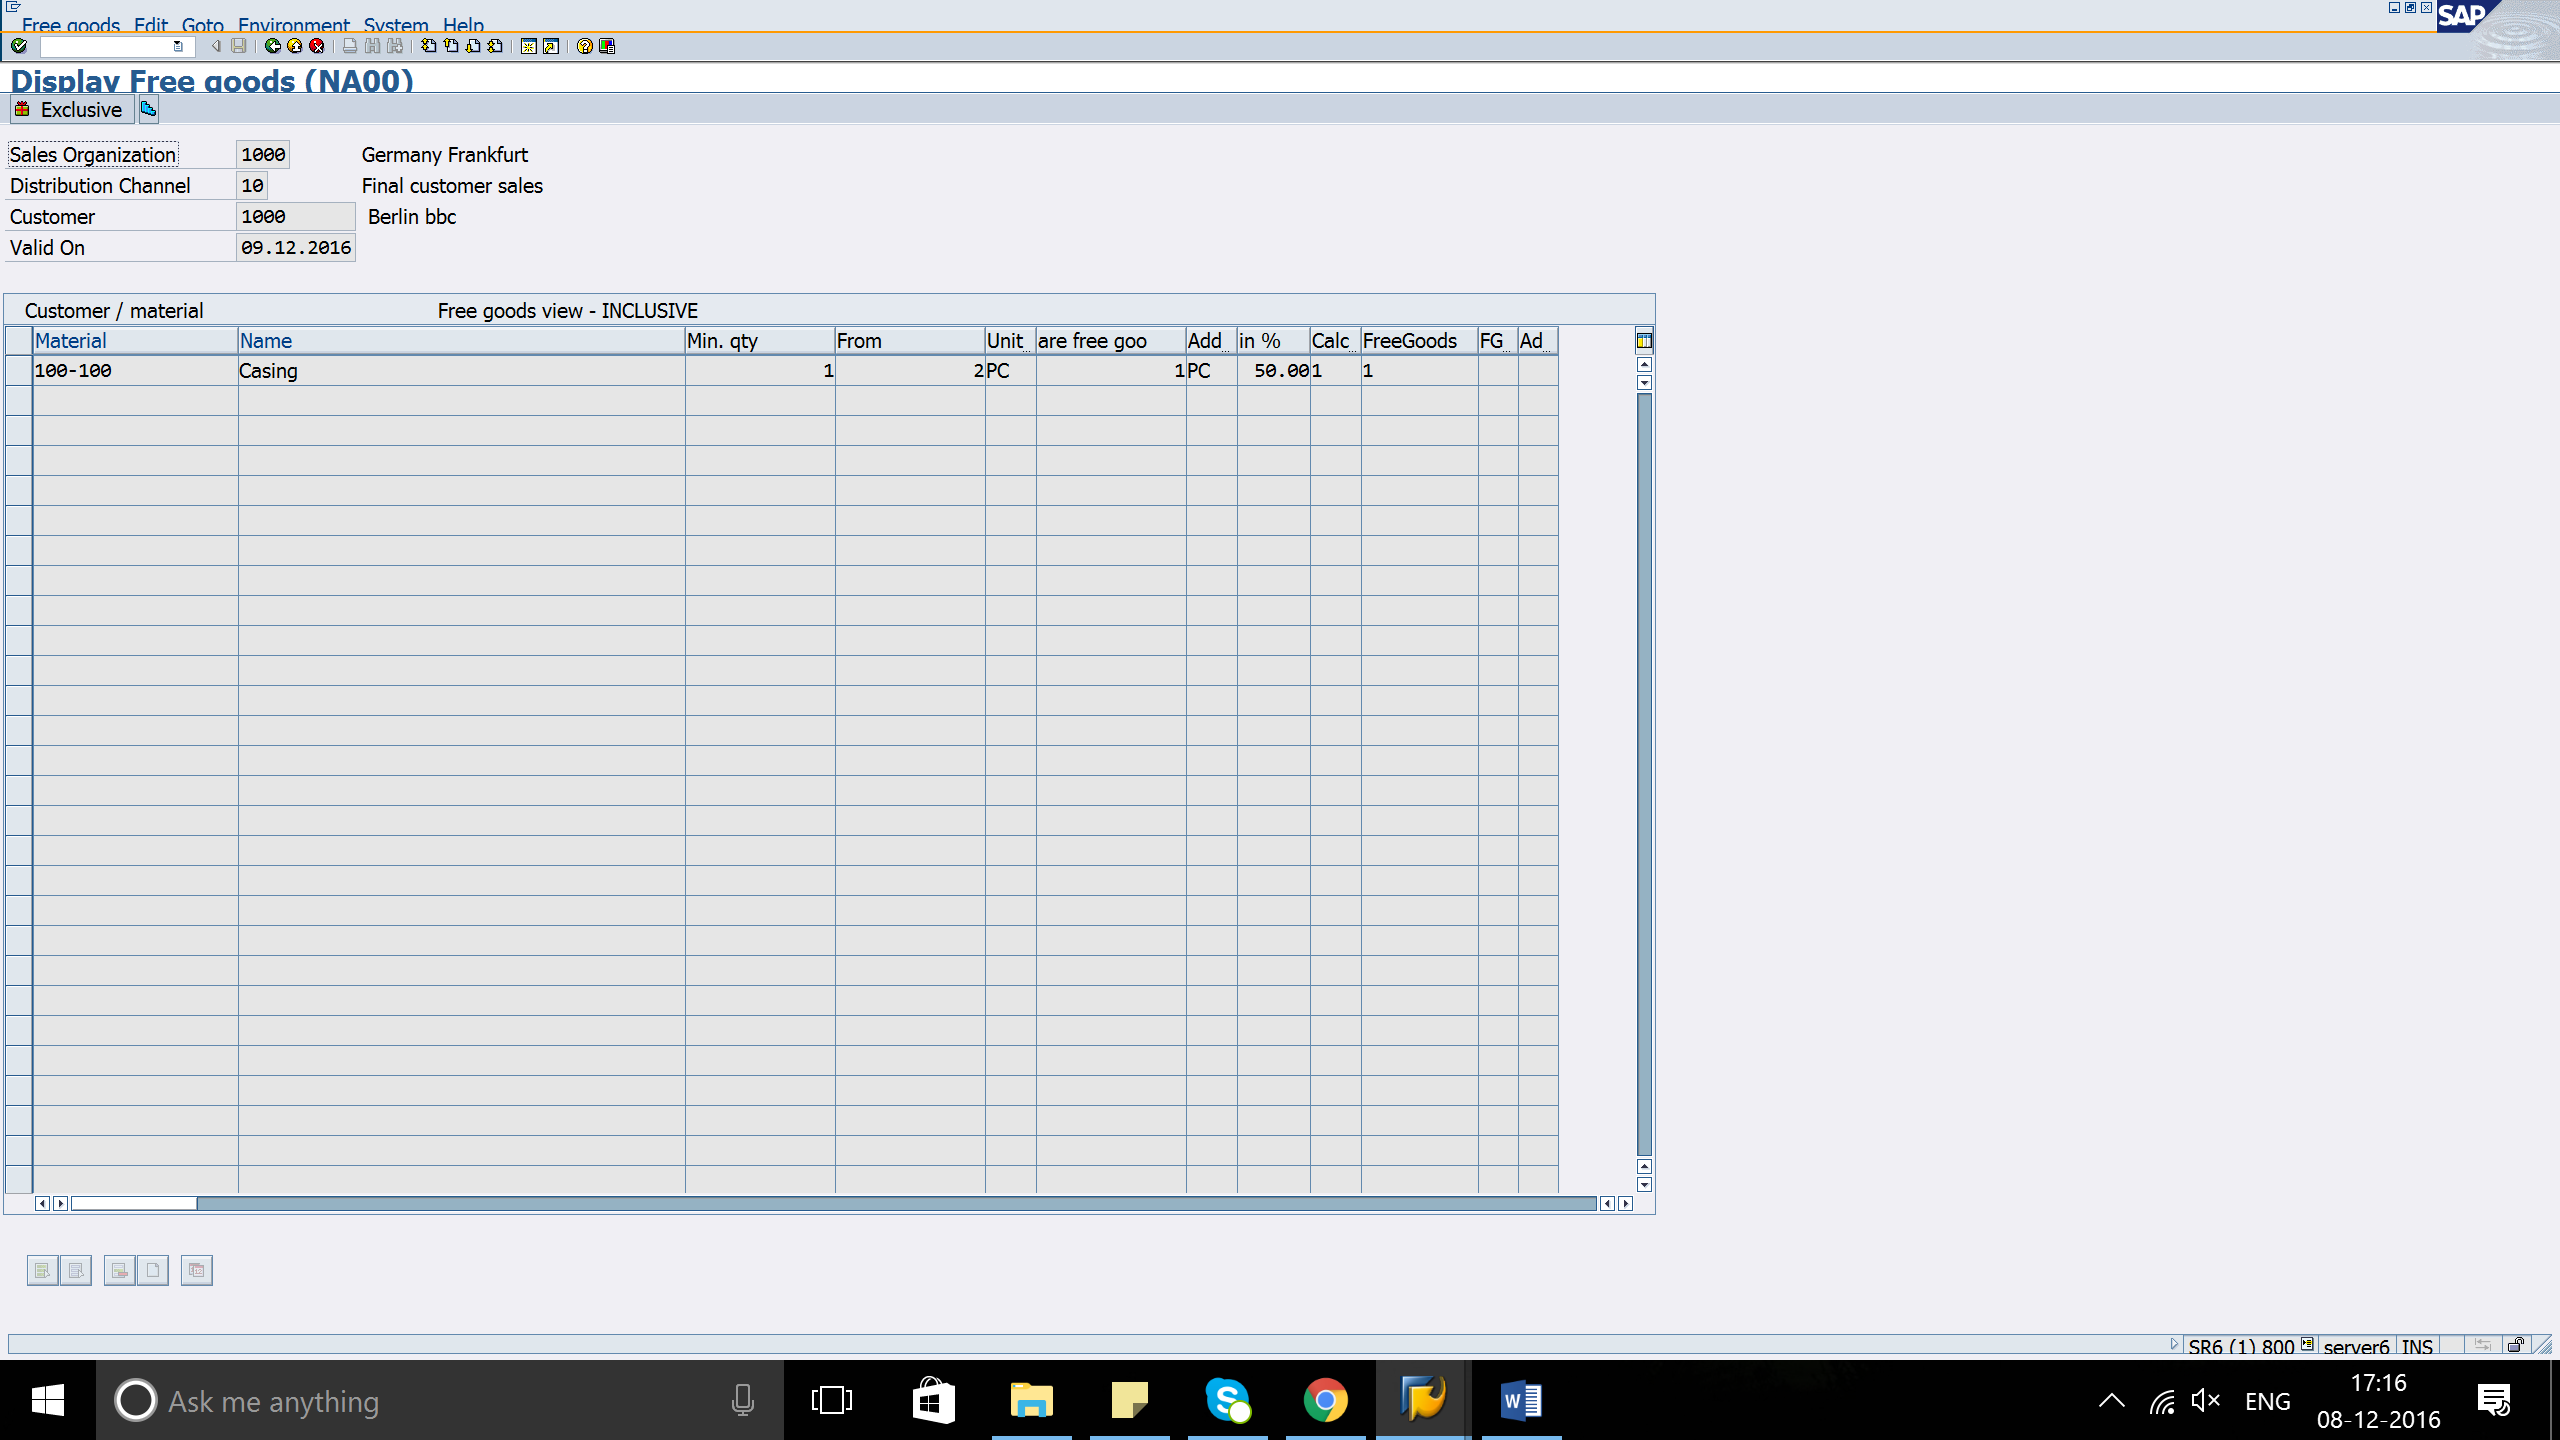This screenshot has height=1440, width=2560.
Task: Go to Next Page icon
Action: pos(473,46)
